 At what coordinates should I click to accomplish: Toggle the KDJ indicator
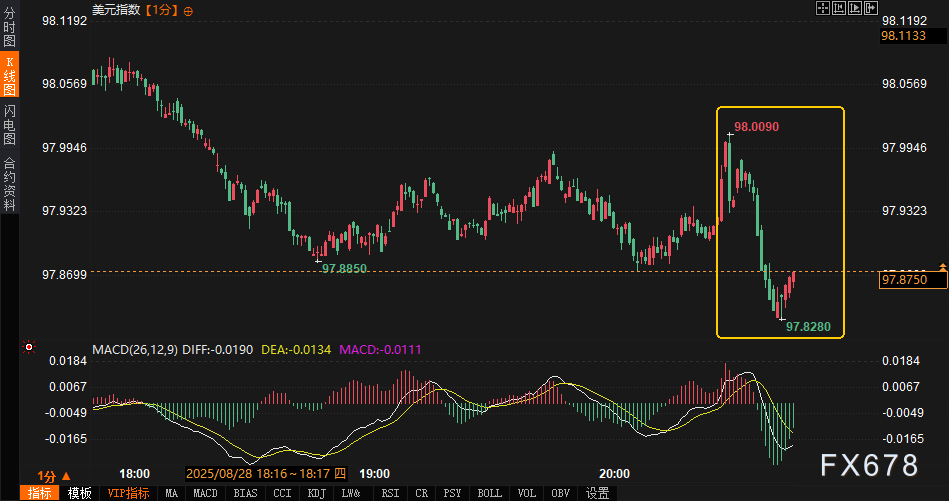tap(316, 493)
